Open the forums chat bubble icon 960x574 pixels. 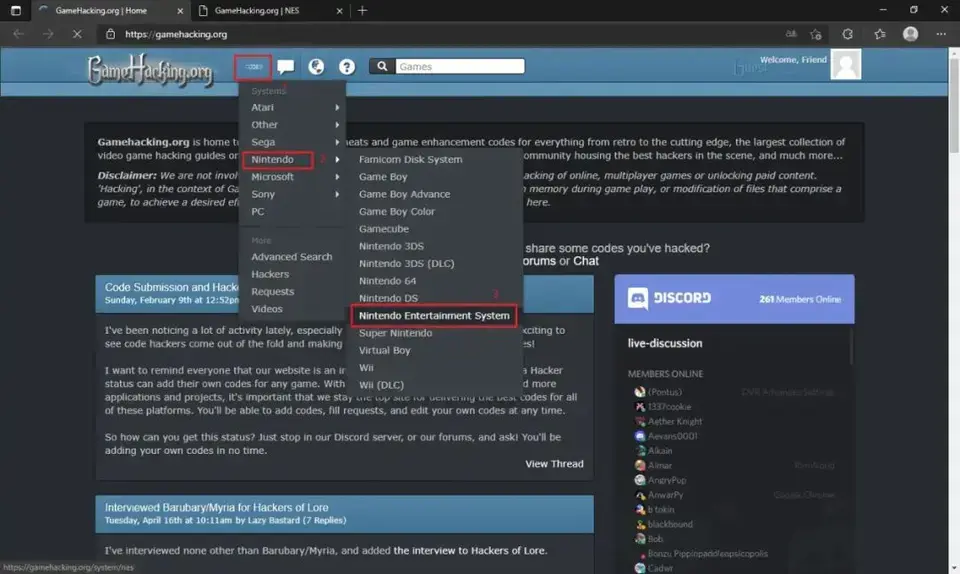point(285,66)
